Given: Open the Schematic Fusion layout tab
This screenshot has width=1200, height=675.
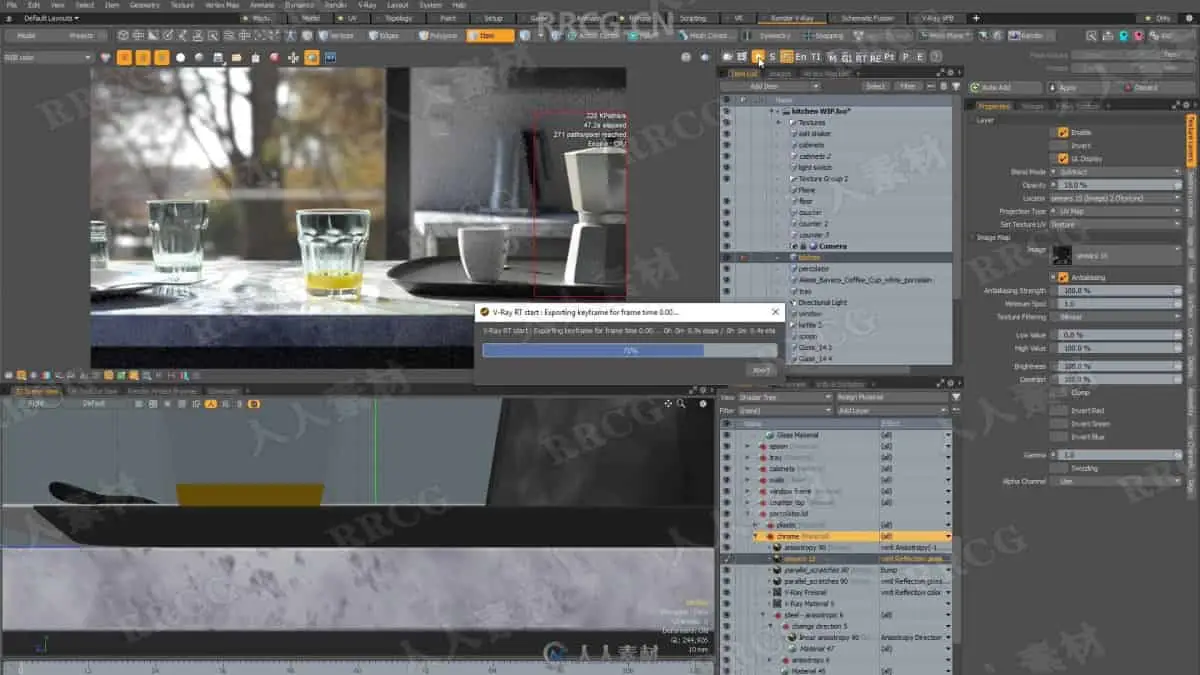Looking at the screenshot, I should point(866,18).
